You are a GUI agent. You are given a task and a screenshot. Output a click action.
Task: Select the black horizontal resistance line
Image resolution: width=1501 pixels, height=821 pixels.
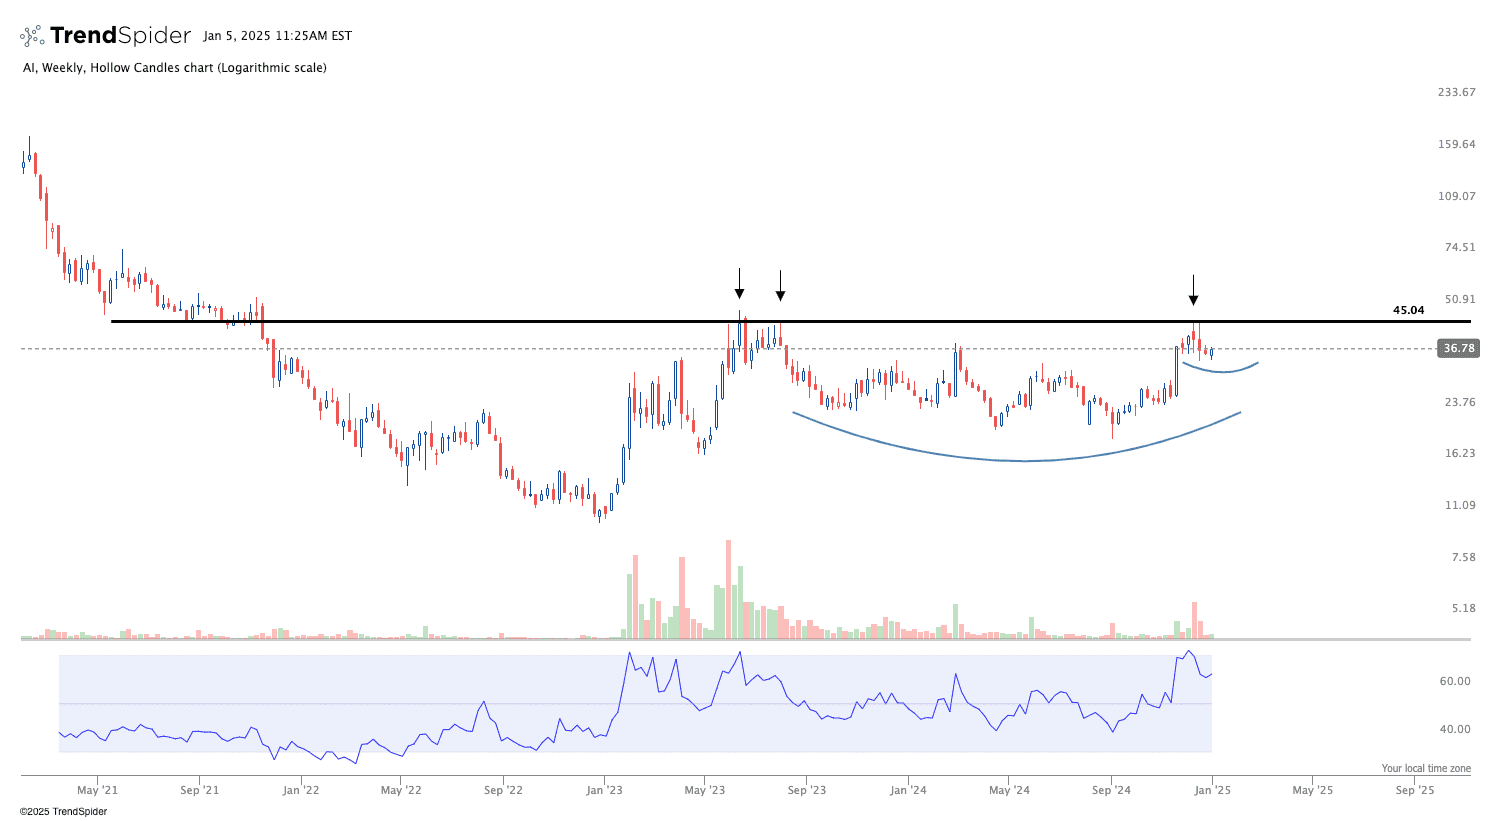(600, 321)
